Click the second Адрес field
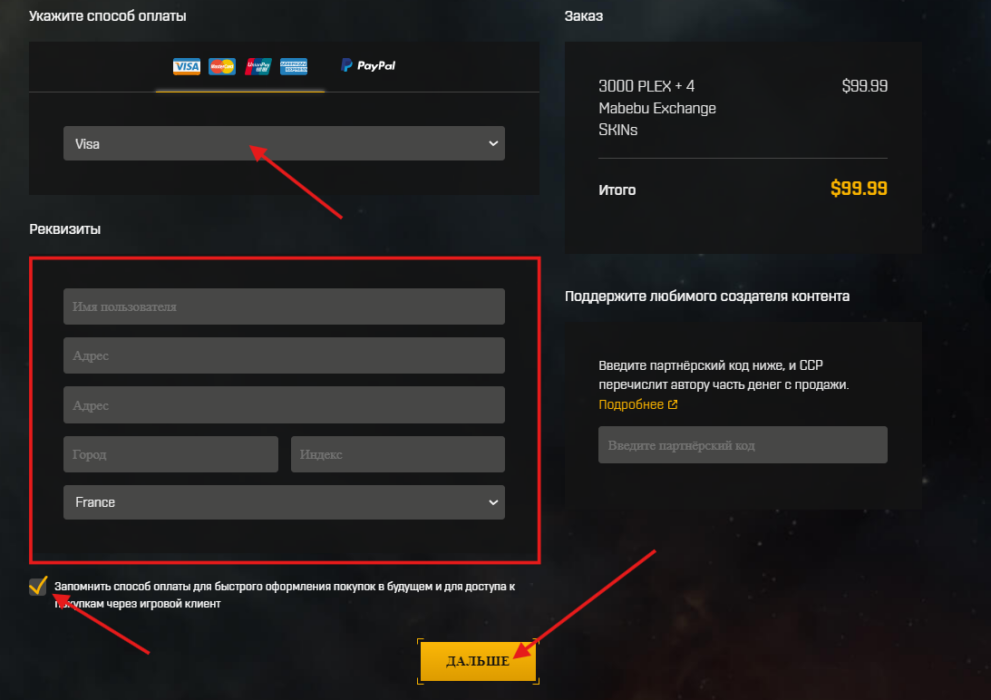The width and height of the screenshot is (991, 700). [284, 405]
